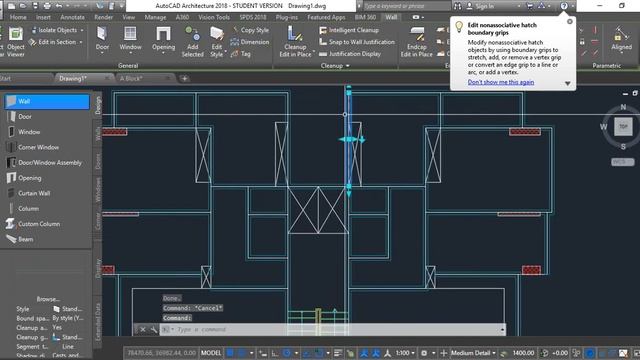Click the Door ribbon button
The height and width of the screenshot is (360, 640).
click(x=102, y=40)
